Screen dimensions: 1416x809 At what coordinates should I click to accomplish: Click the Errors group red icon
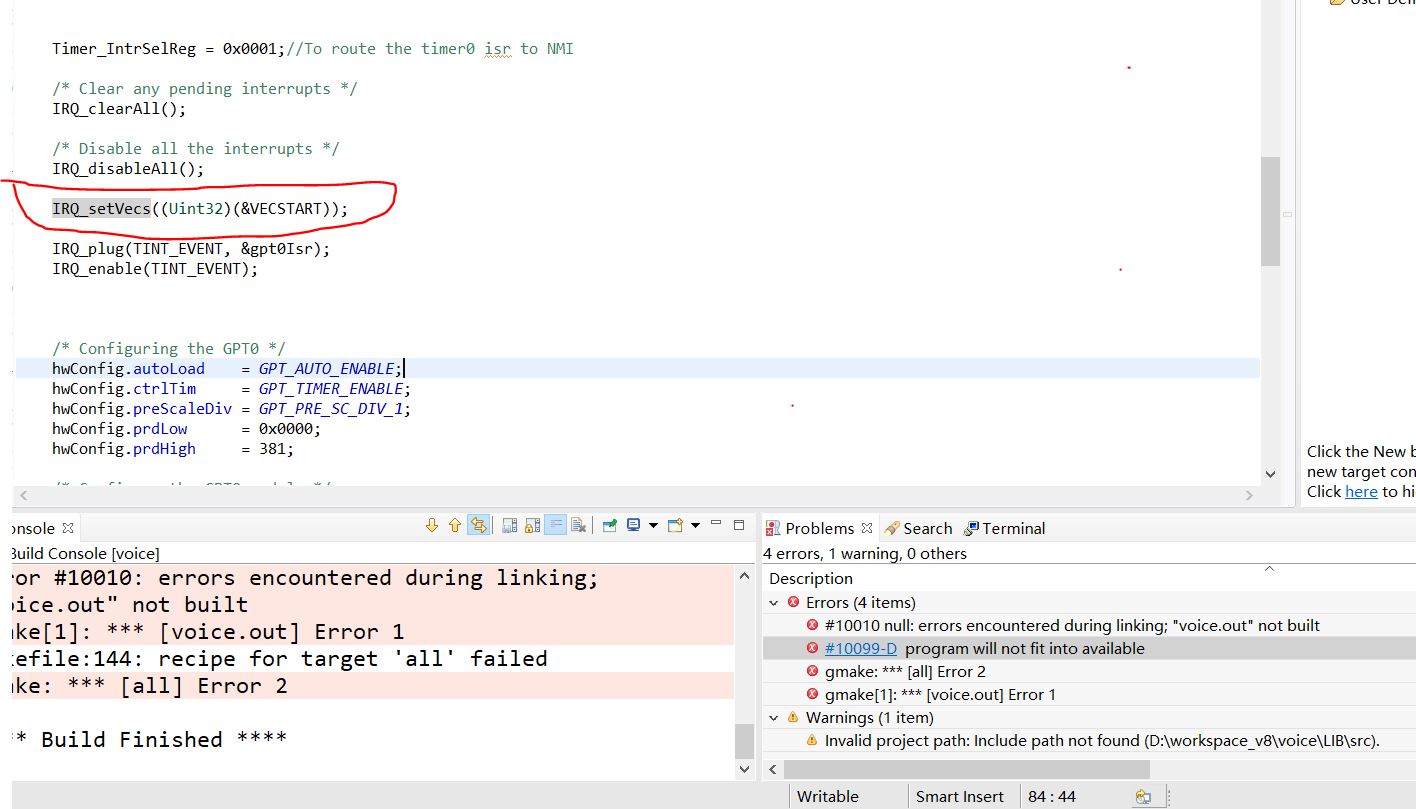click(793, 602)
